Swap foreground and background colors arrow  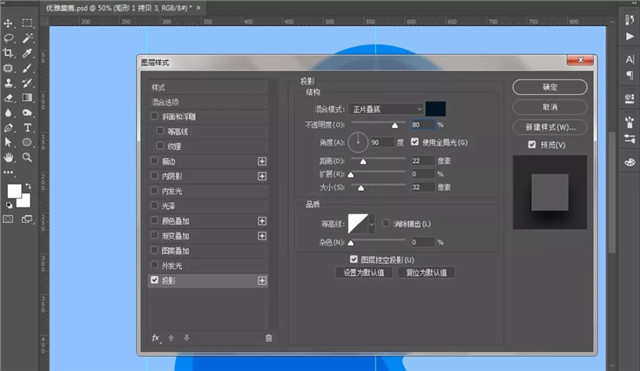pos(28,186)
